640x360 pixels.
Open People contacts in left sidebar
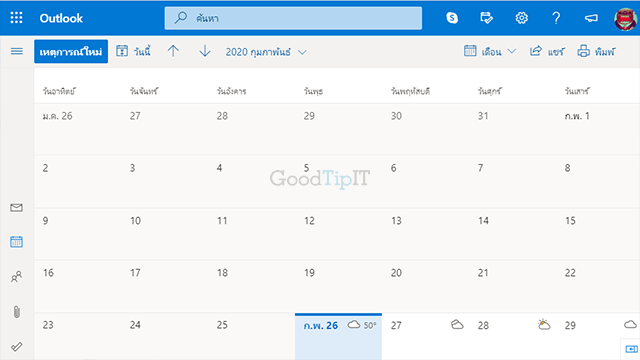point(16,277)
